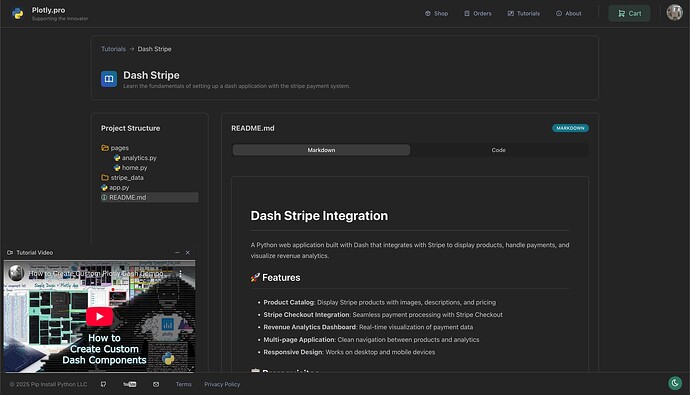
Task: Click the Dash Stripe Integration heading
Action: click(x=319, y=216)
